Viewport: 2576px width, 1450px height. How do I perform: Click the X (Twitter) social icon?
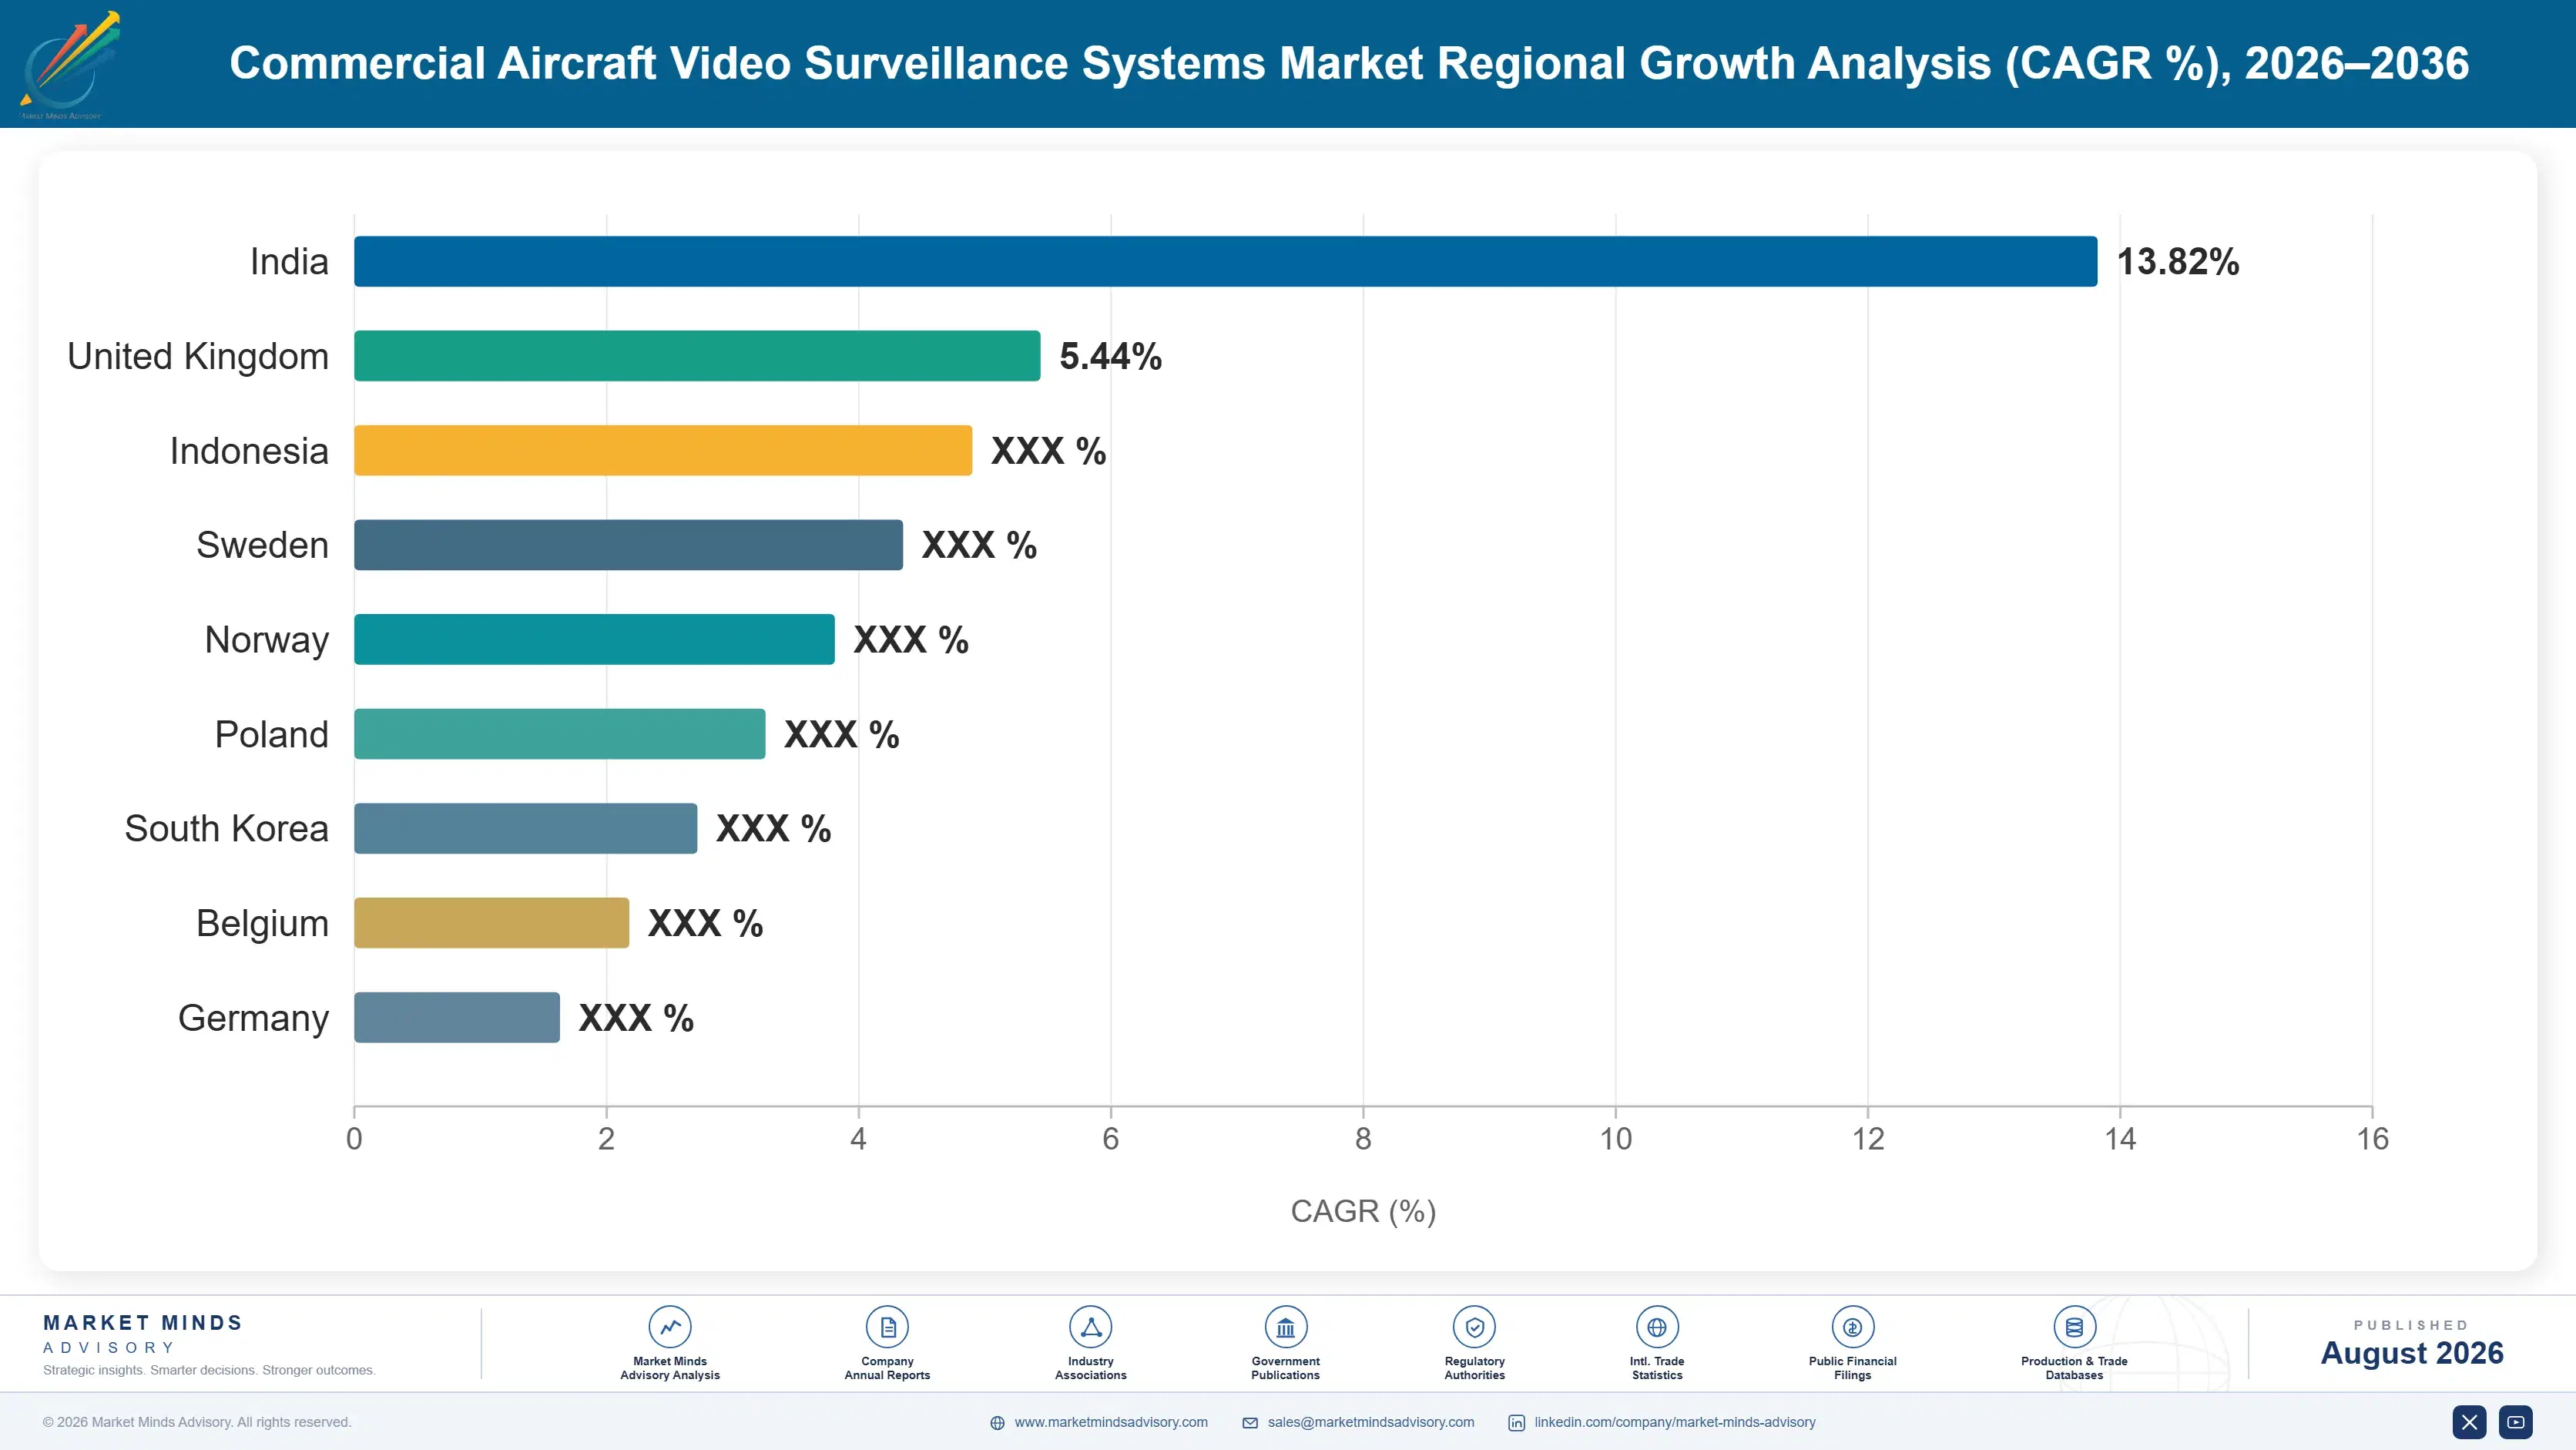pos(2469,1422)
